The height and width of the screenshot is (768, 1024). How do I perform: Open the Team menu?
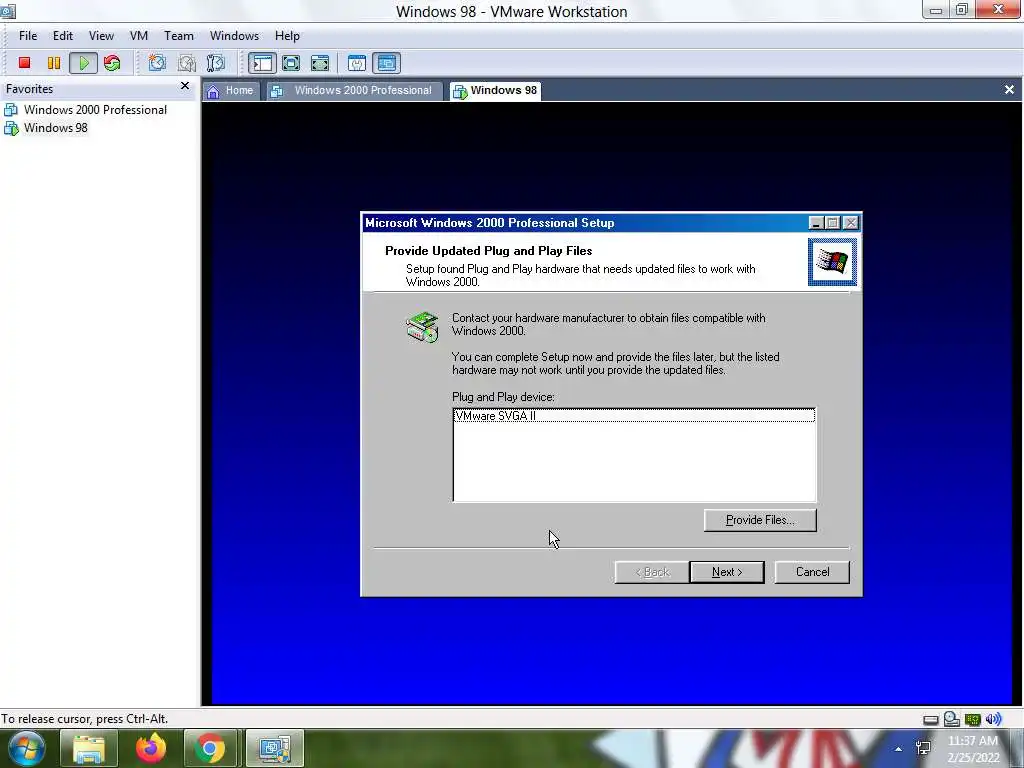click(178, 36)
